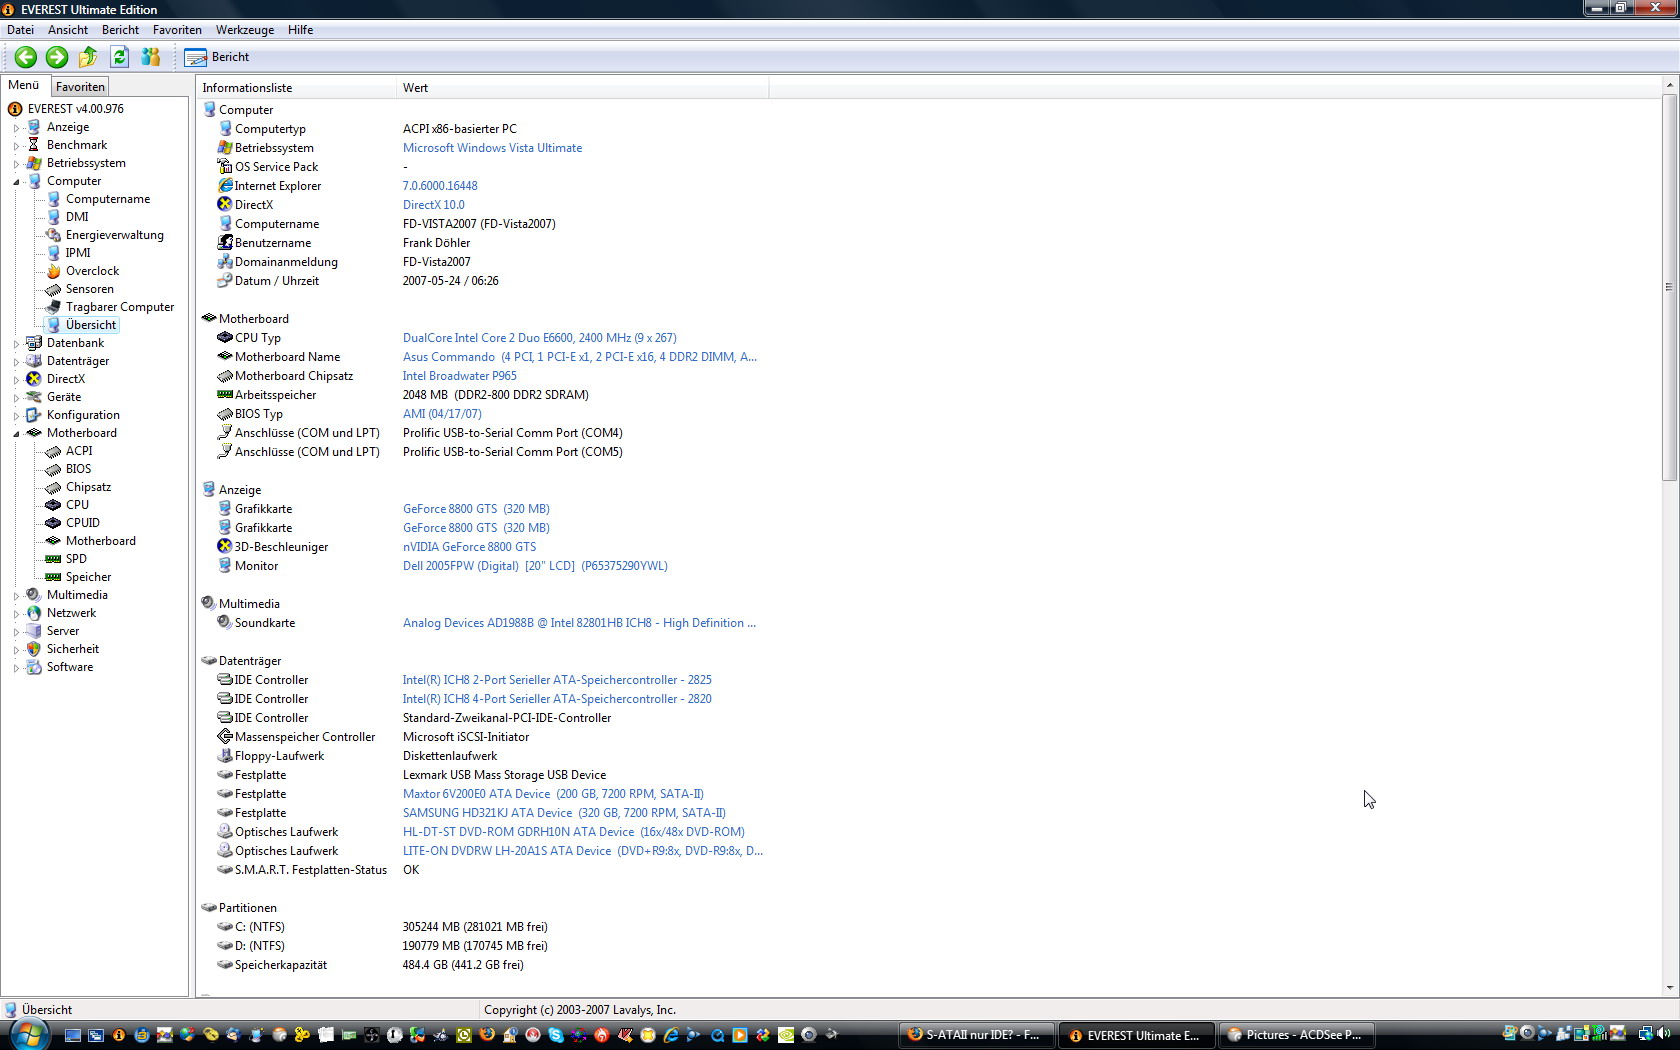The width and height of the screenshot is (1680, 1050).
Task: Open the Favoriten menu in menu bar
Action: click(177, 30)
